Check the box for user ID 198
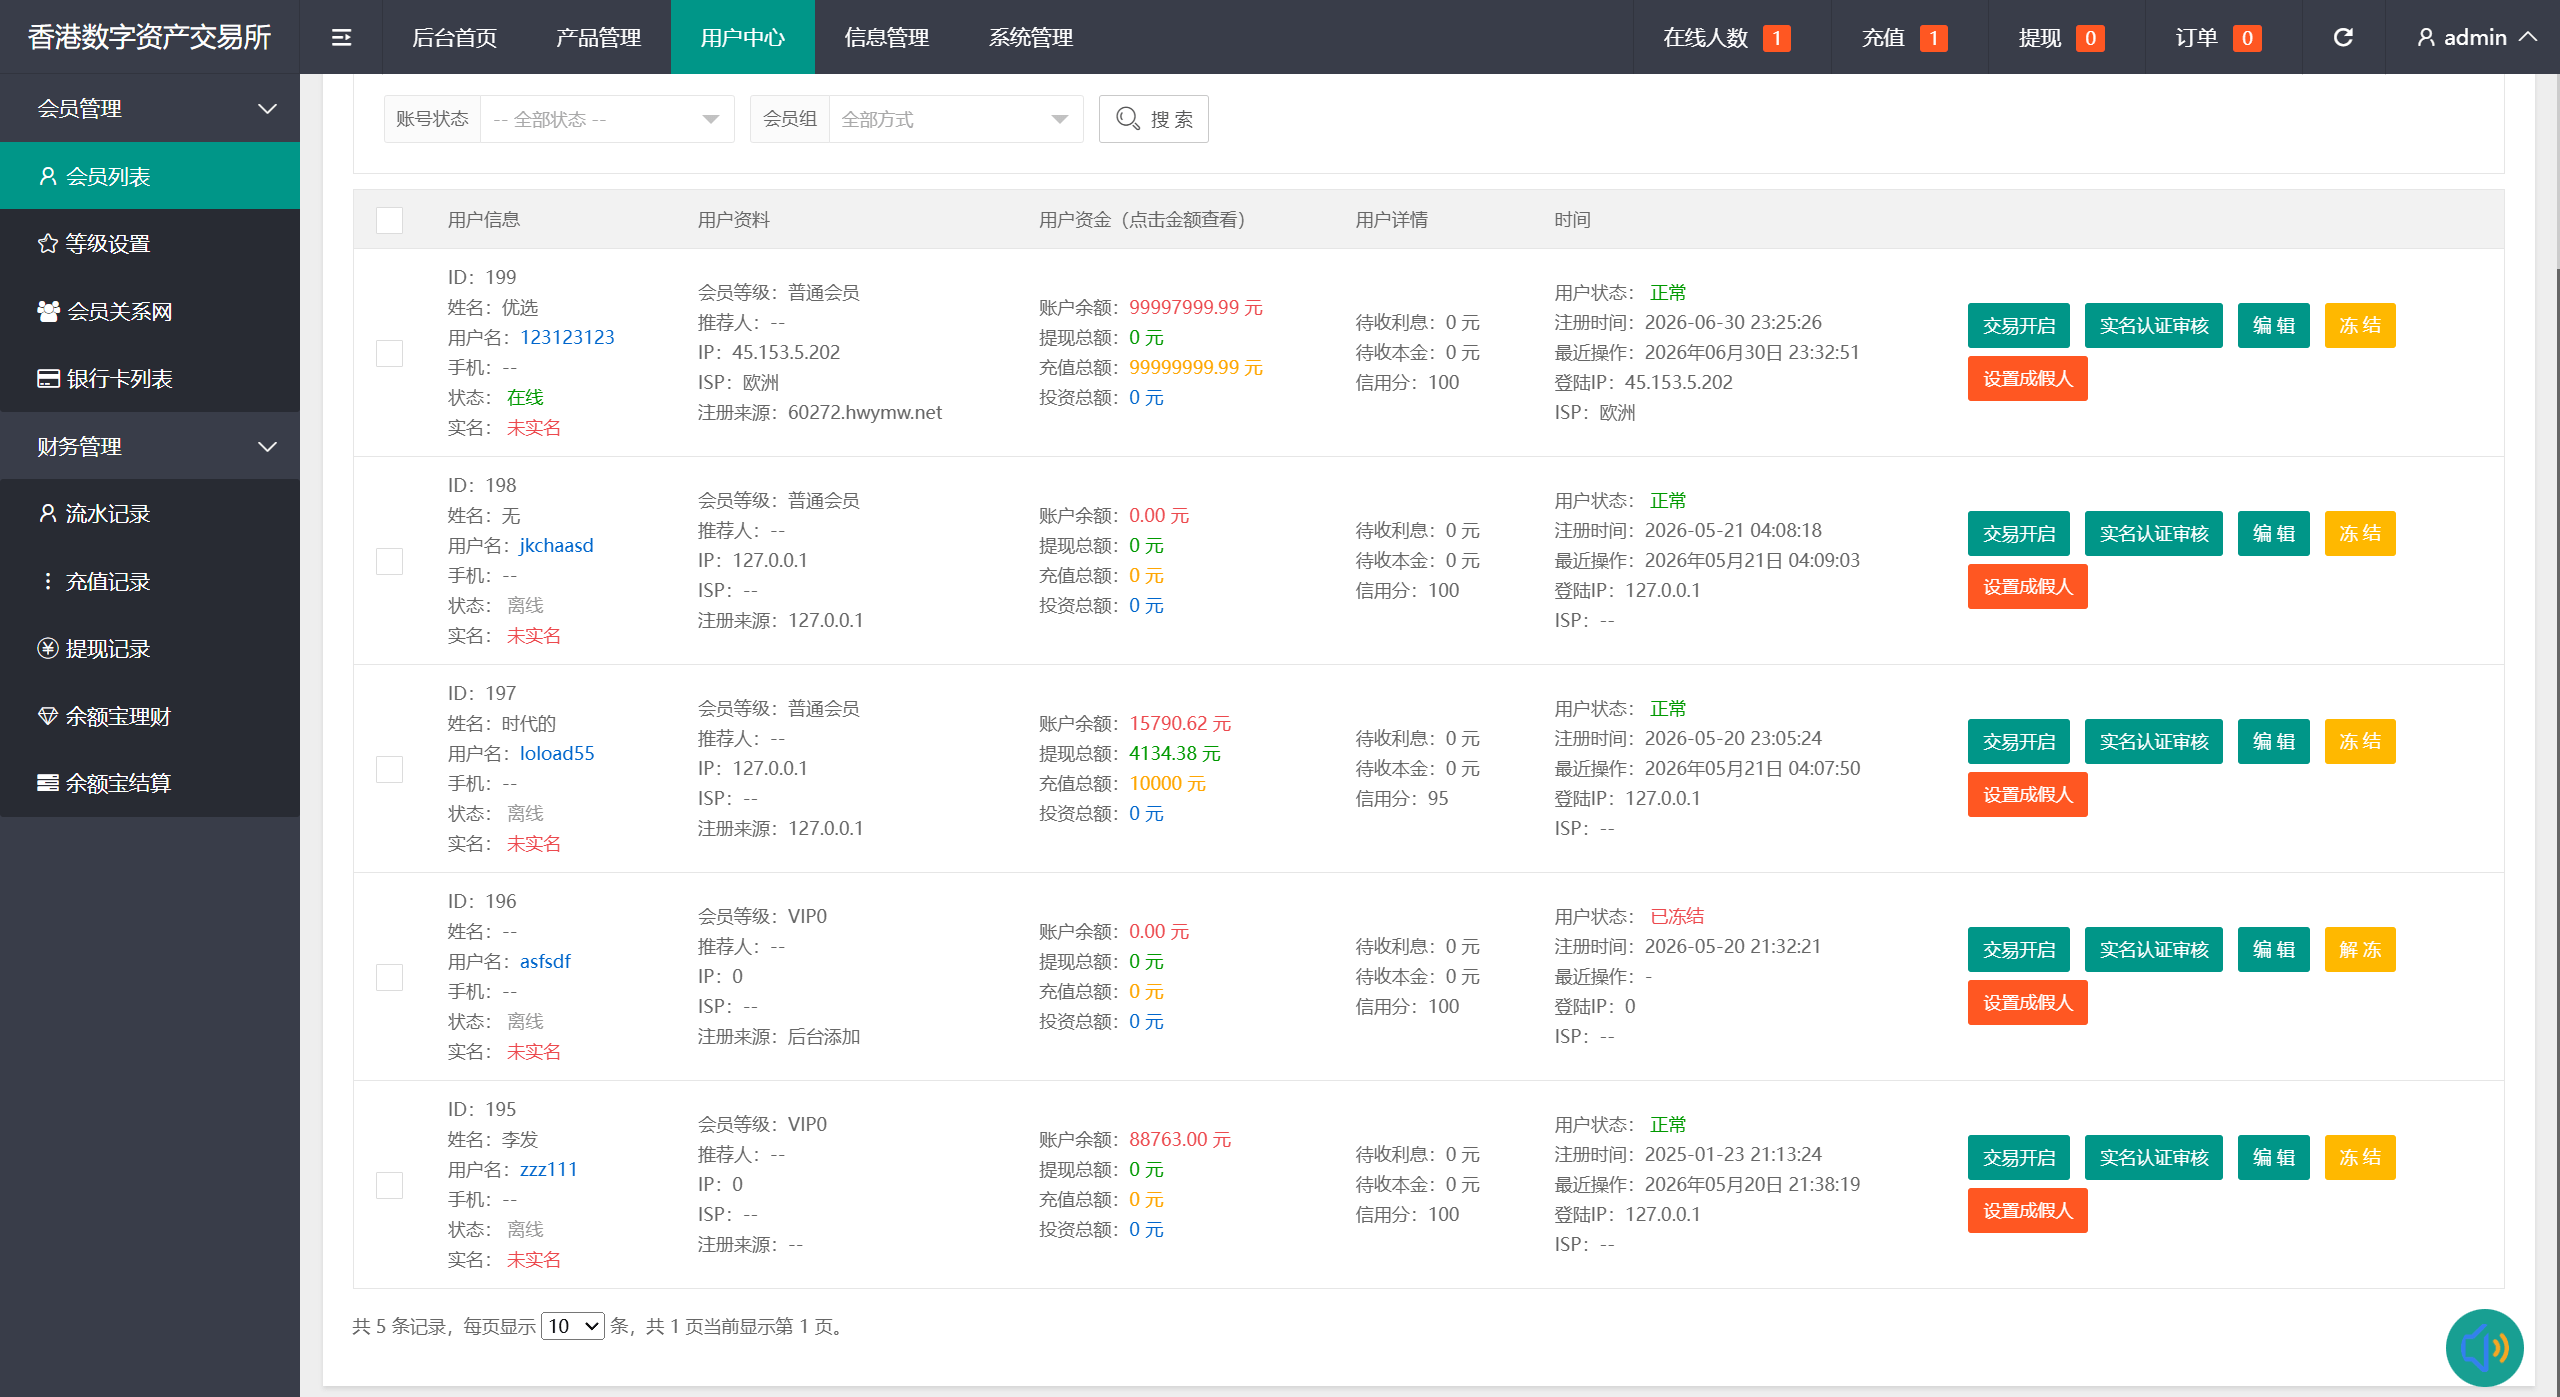Image resolution: width=2560 pixels, height=1397 pixels. [389, 561]
